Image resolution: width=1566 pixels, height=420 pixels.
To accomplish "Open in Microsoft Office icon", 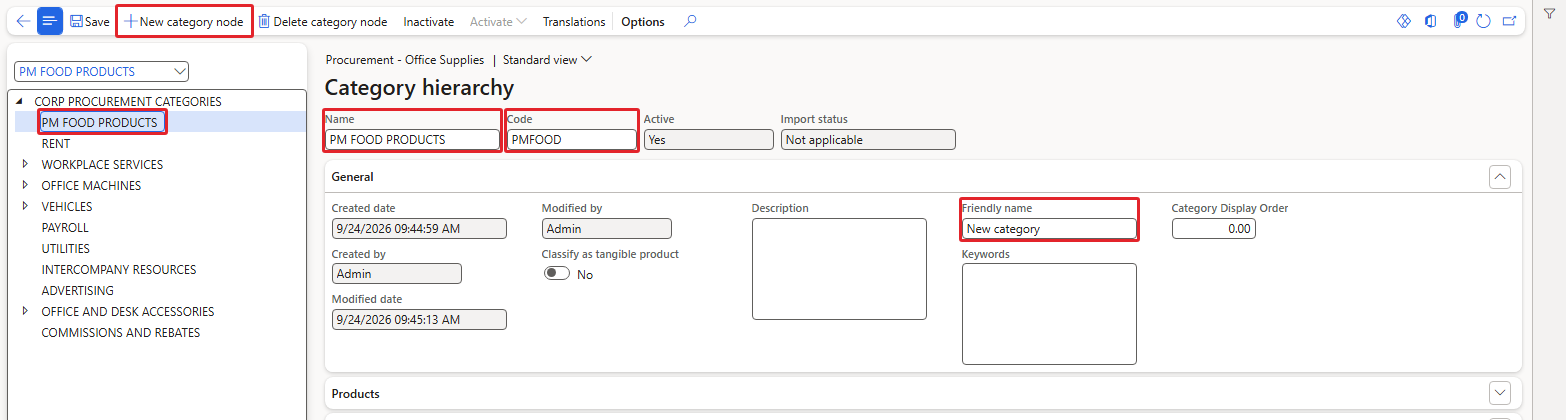I will coord(1431,21).
